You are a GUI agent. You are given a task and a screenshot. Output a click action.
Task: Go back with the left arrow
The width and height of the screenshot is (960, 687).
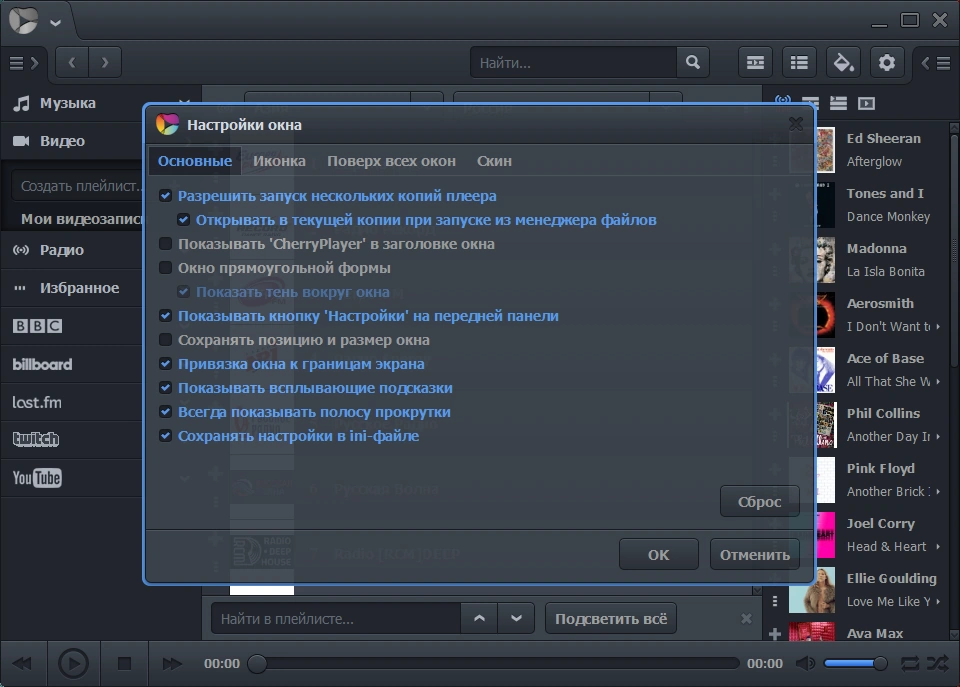coord(72,62)
